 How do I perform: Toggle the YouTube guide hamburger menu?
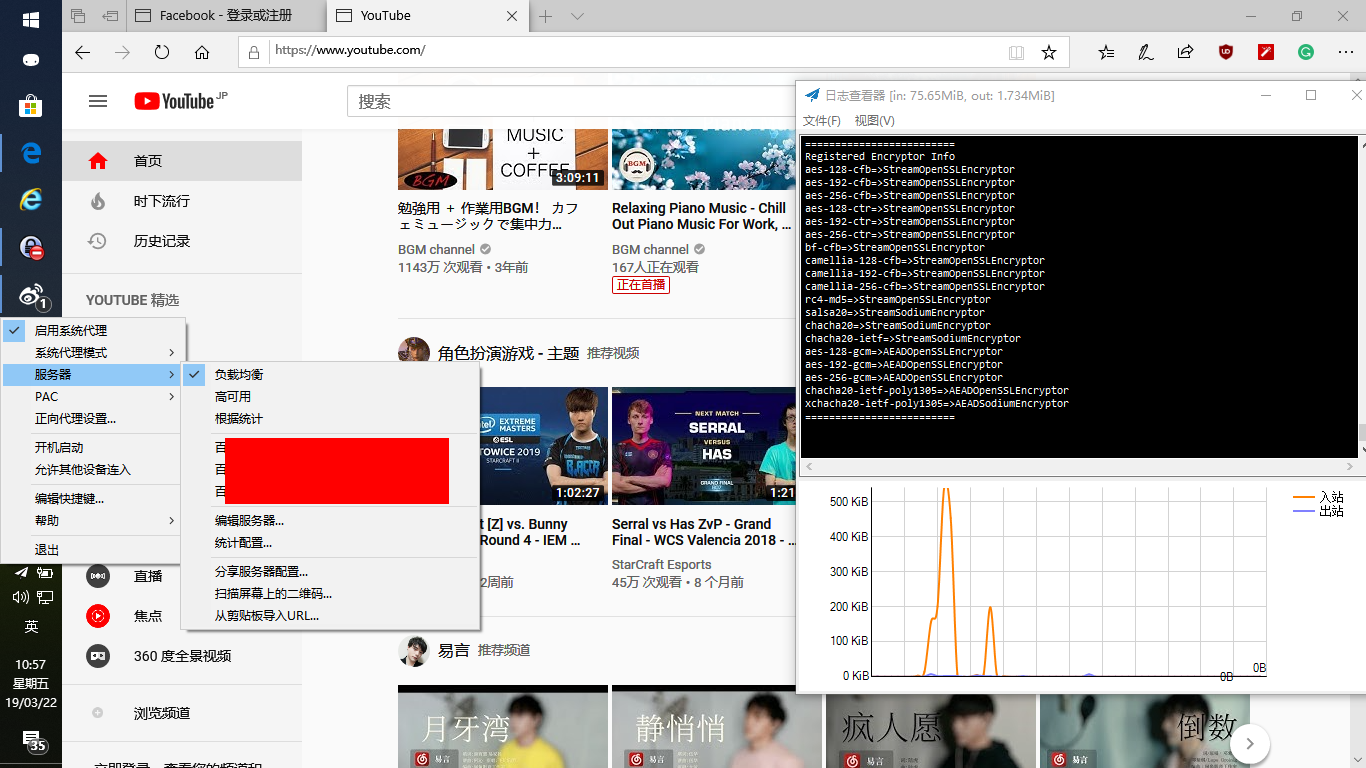coord(98,101)
